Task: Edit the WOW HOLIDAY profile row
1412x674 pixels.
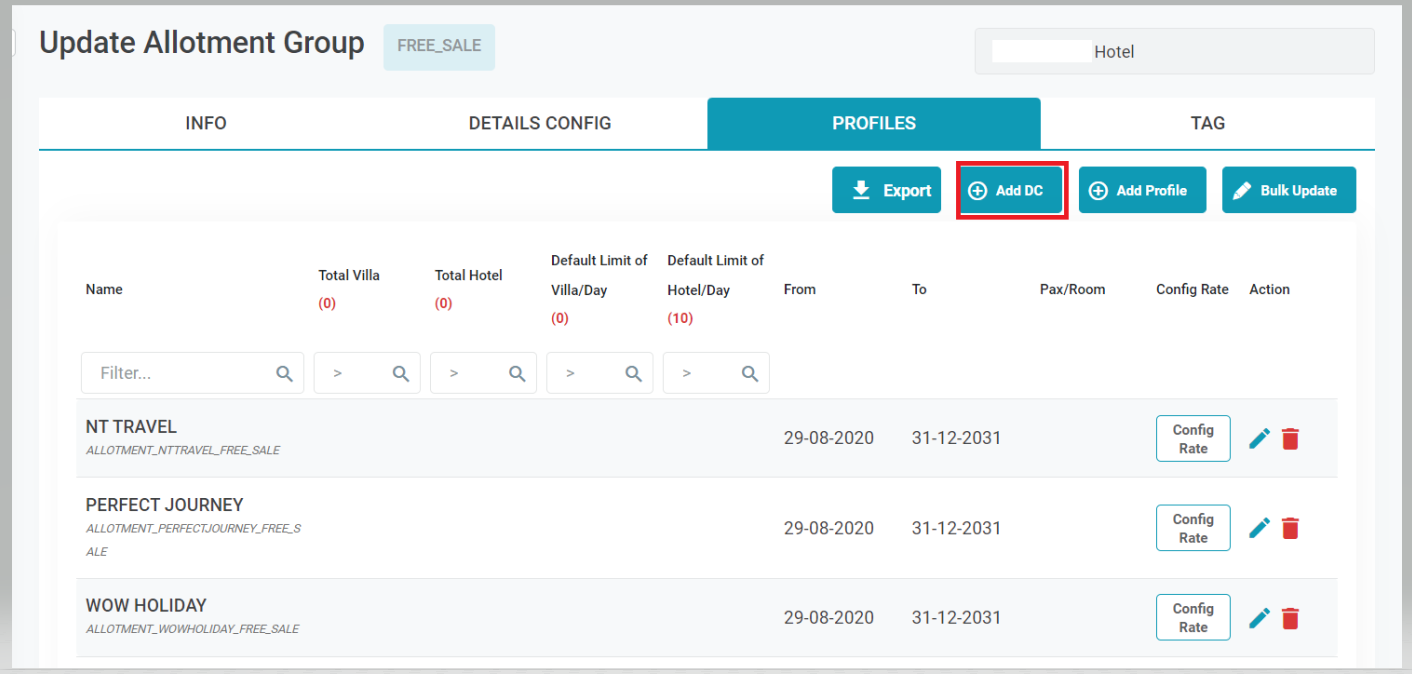Action: pos(1260,618)
